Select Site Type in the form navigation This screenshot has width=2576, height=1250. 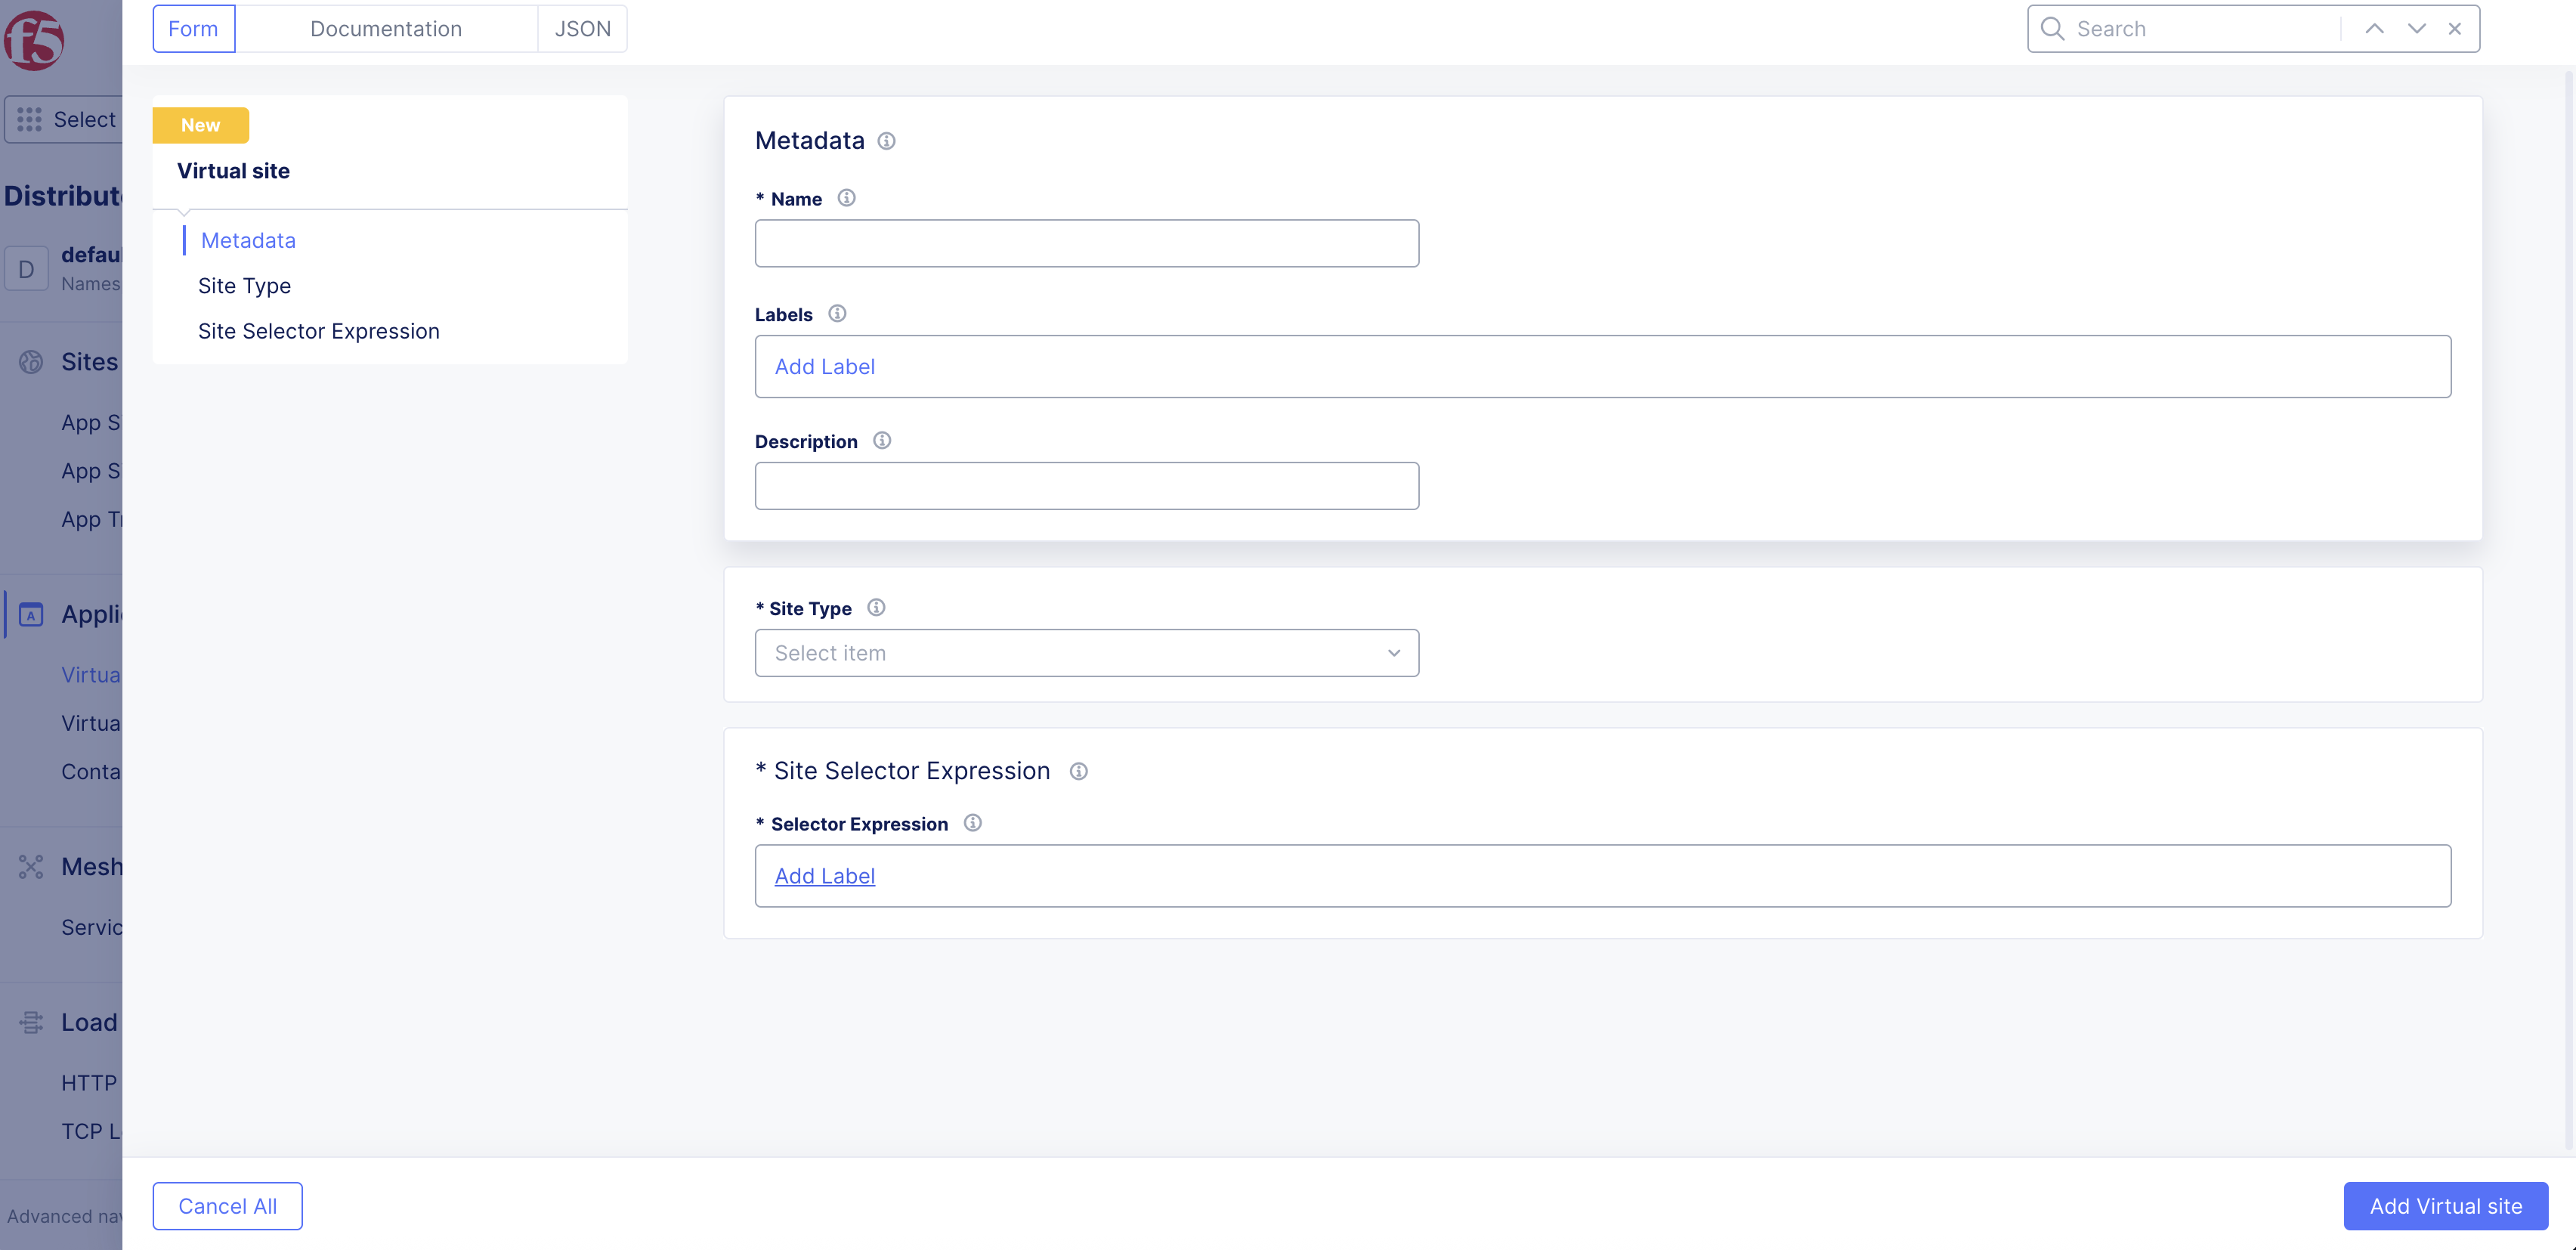(244, 286)
